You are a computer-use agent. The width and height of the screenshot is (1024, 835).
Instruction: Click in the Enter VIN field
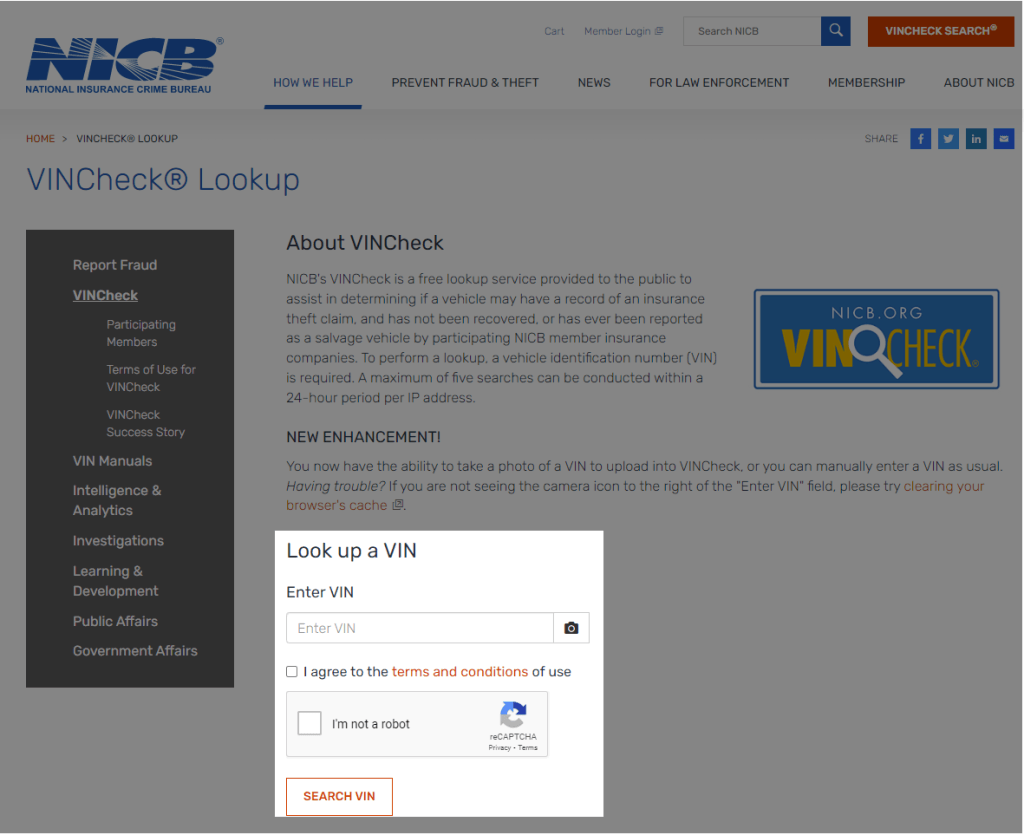[420, 628]
